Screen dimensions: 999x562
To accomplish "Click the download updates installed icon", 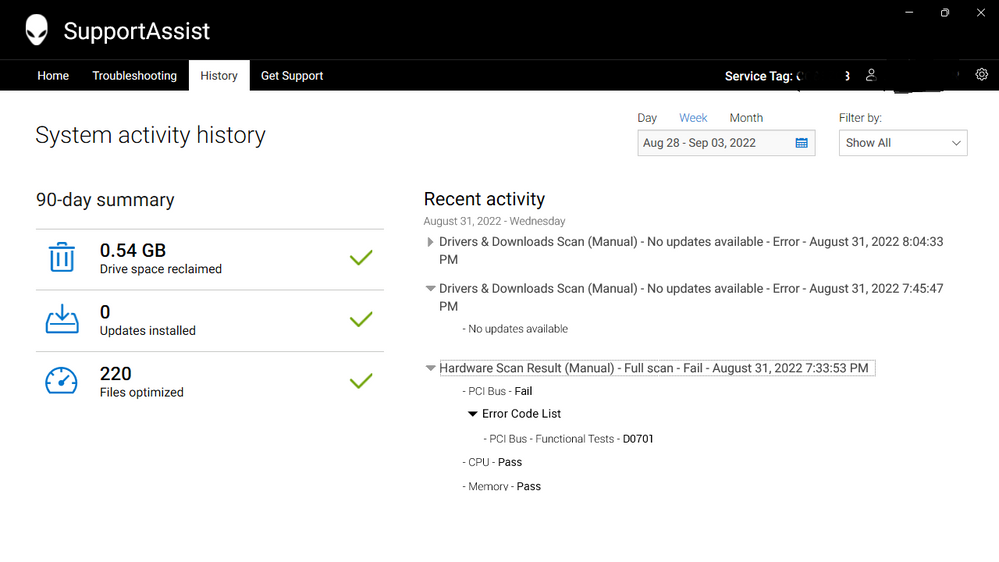I will click(62, 319).
